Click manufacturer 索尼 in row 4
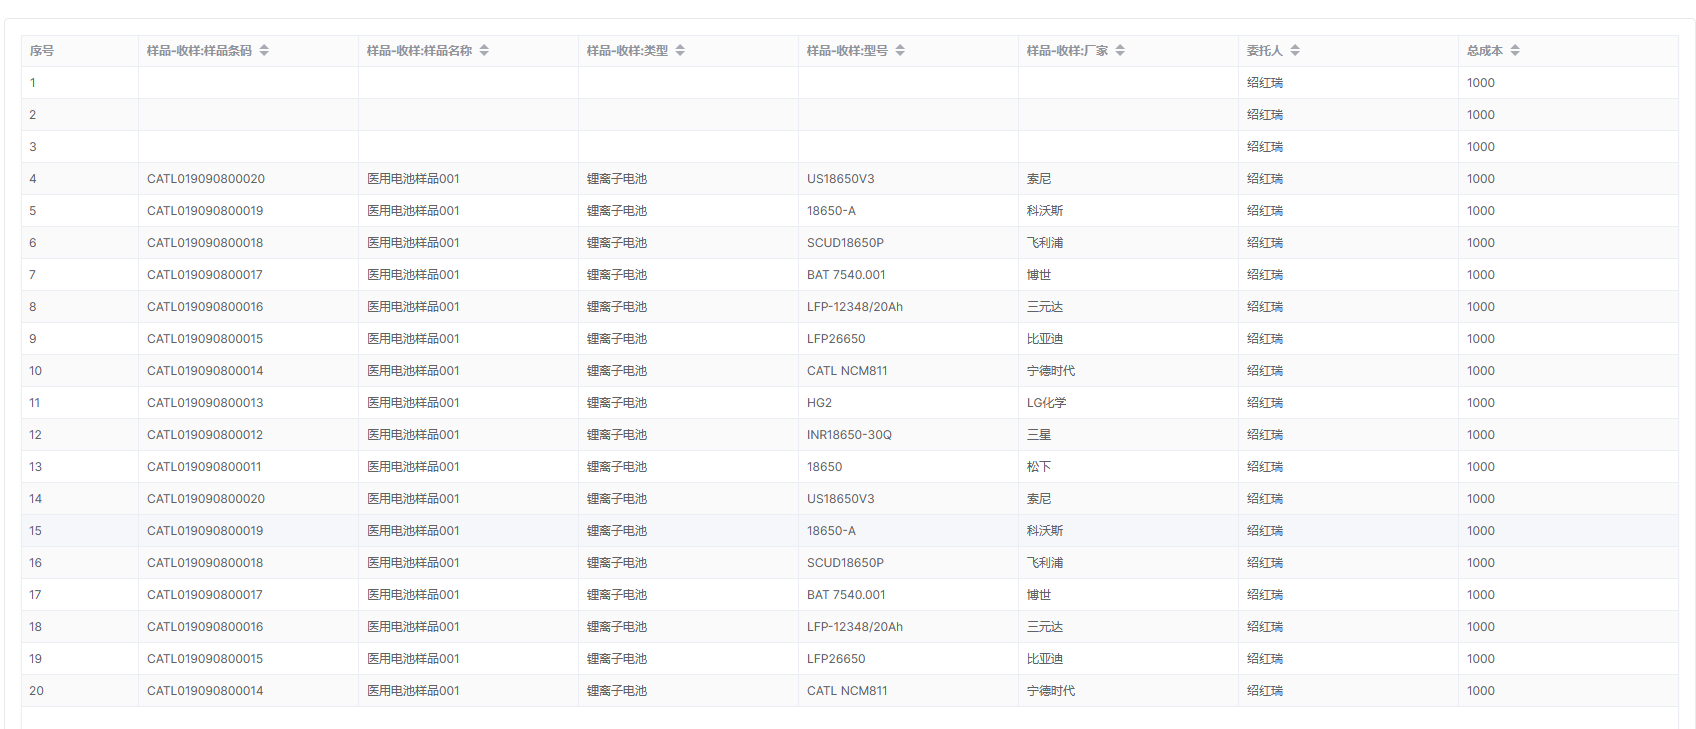Viewport: 1696px width, 729px height. tap(1039, 179)
